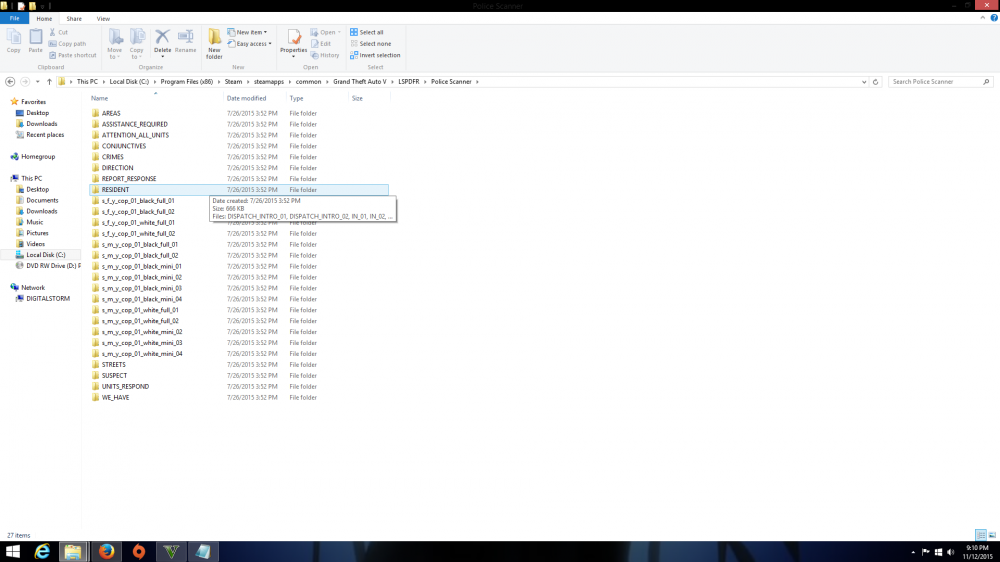Switch to the Home ribbon tab
The height and width of the screenshot is (562, 1000).
click(44, 18)
